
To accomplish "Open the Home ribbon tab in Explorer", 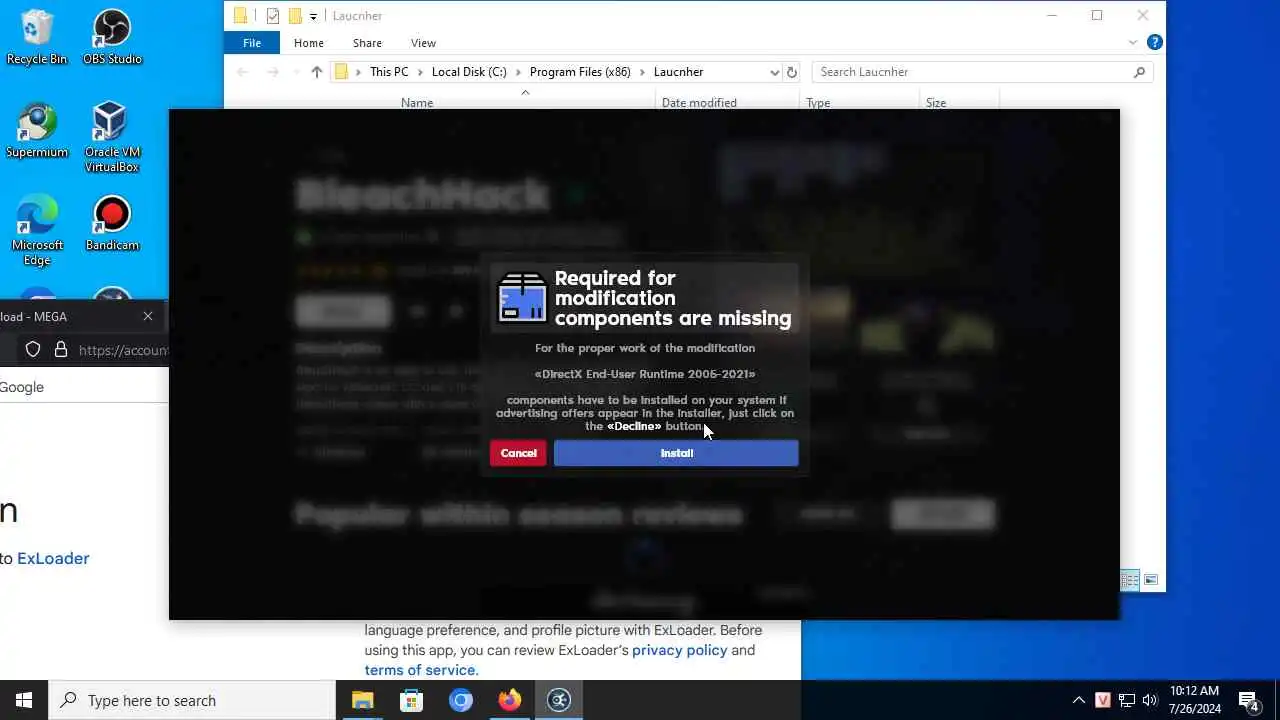I will click(308, 43).
